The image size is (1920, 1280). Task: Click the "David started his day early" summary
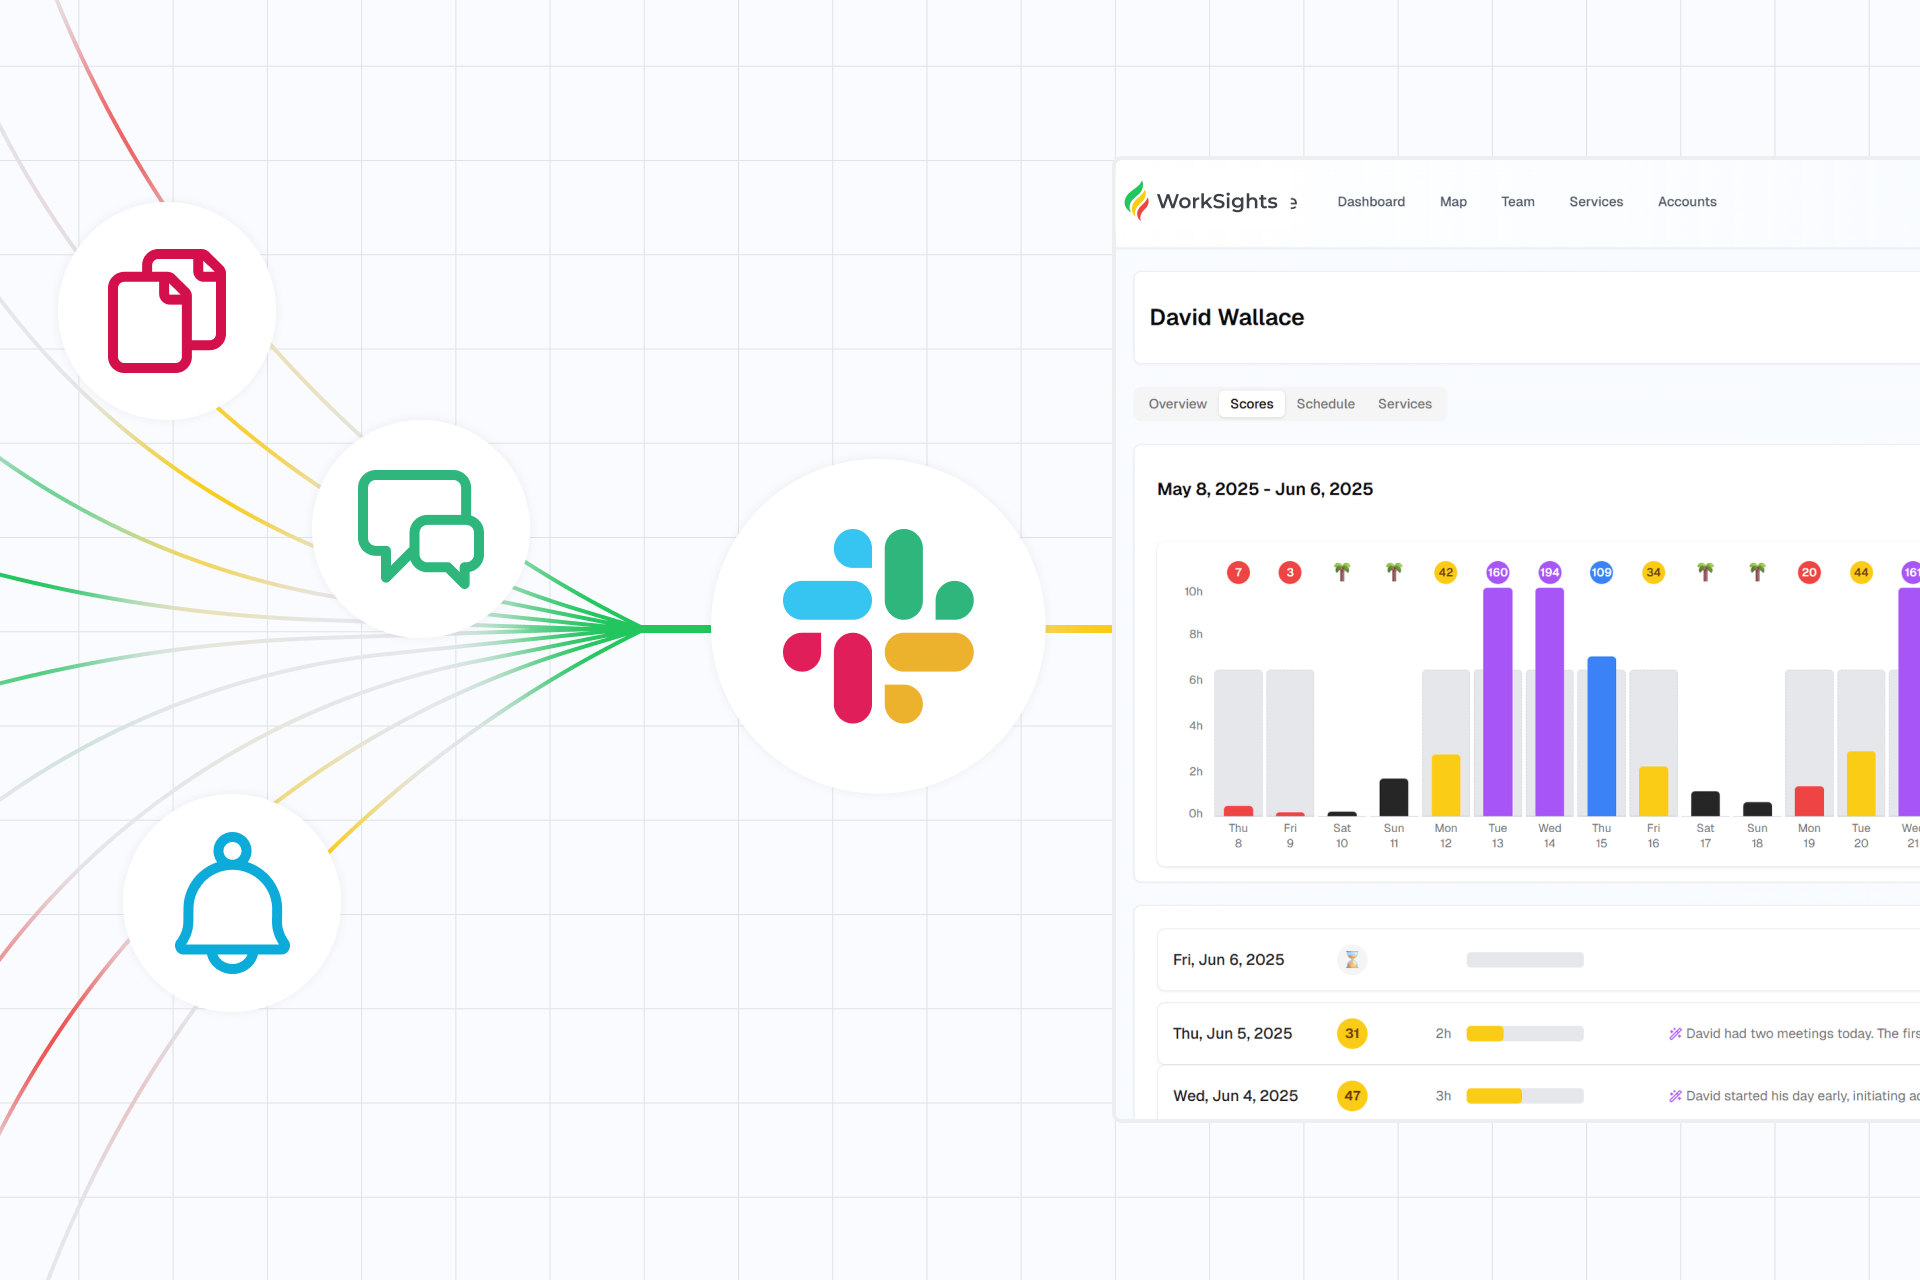tap(1803, 1096)
